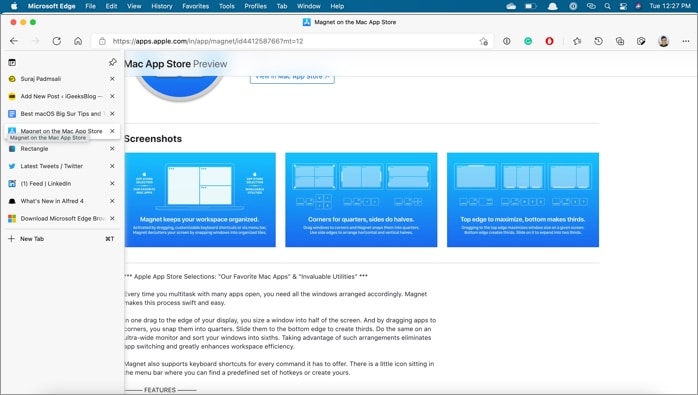This screenshot has height=395, width=698.
Task: Add page to favorites star icon
Action: [483, 41]
